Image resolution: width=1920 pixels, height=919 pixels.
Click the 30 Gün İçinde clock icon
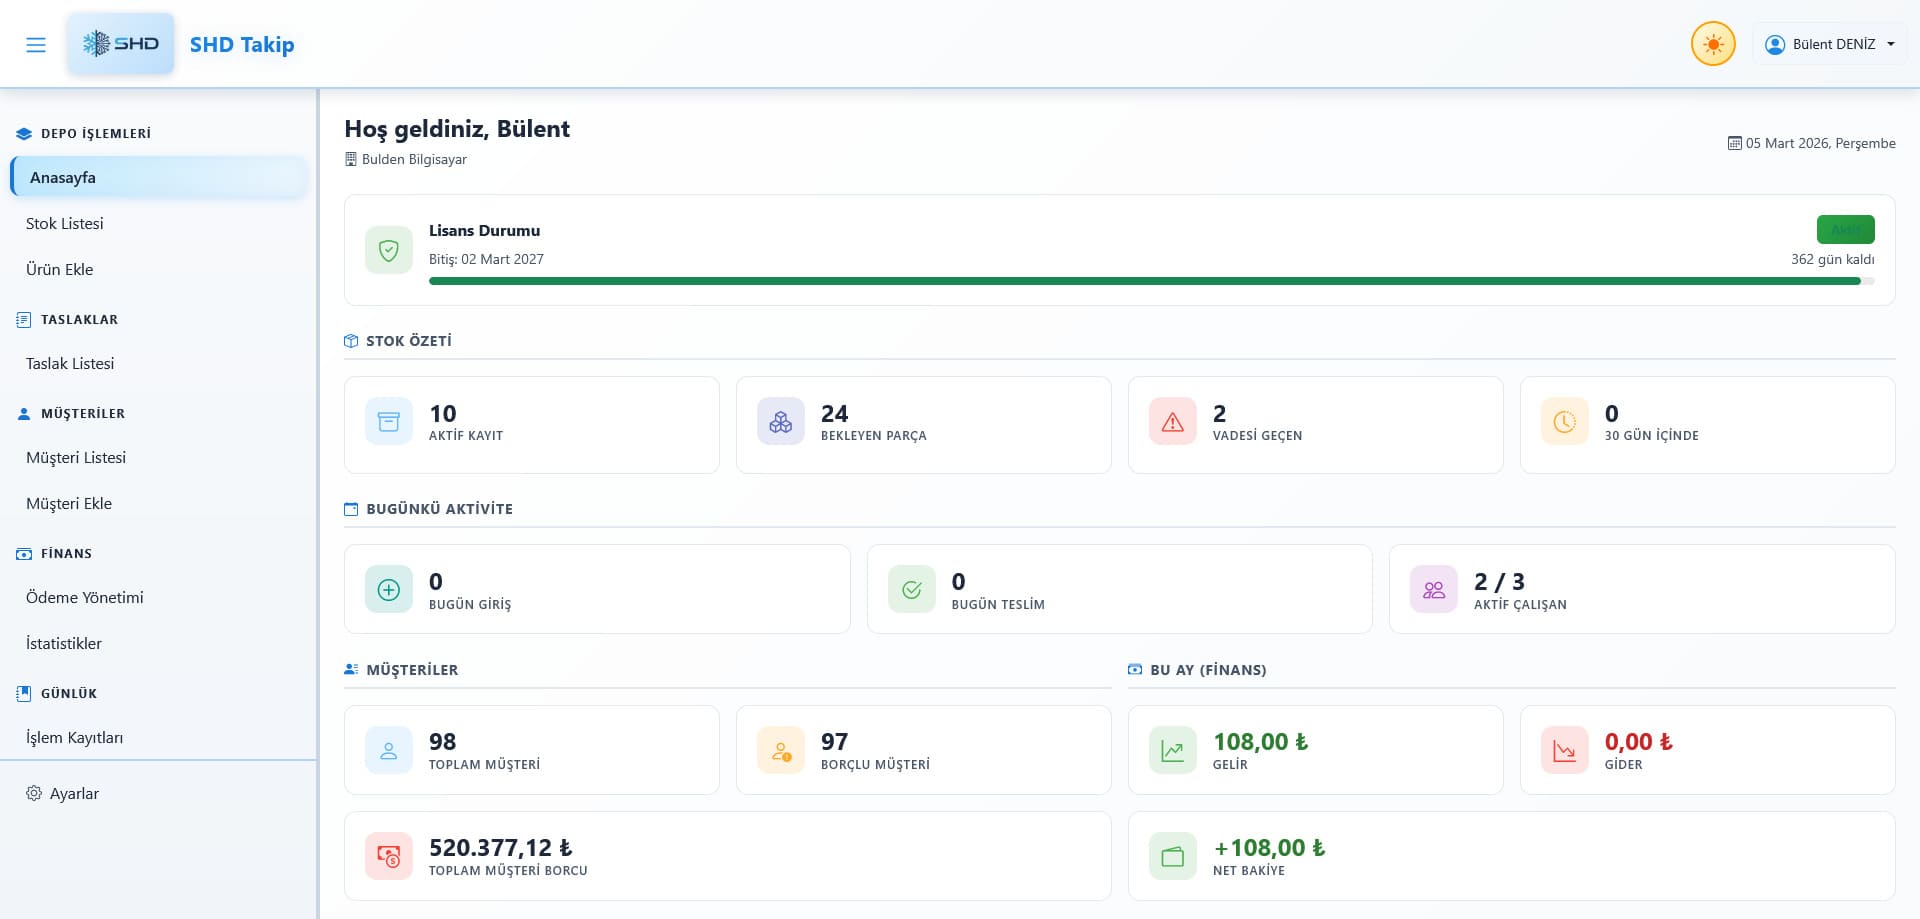(1565, 422)
